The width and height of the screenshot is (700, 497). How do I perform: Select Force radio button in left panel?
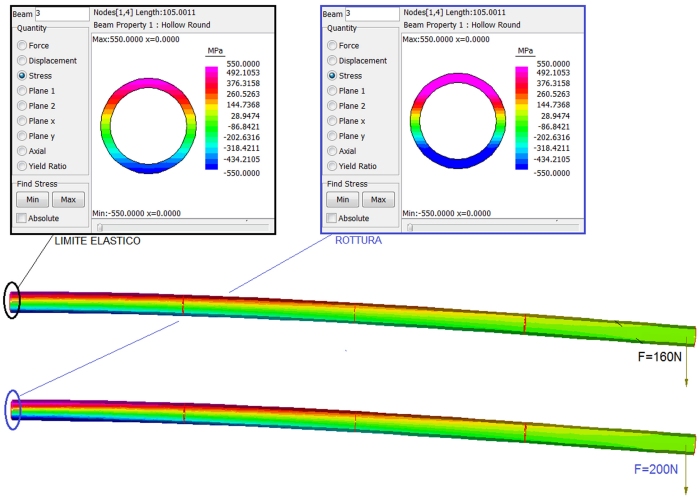click(x=23, y=46)
